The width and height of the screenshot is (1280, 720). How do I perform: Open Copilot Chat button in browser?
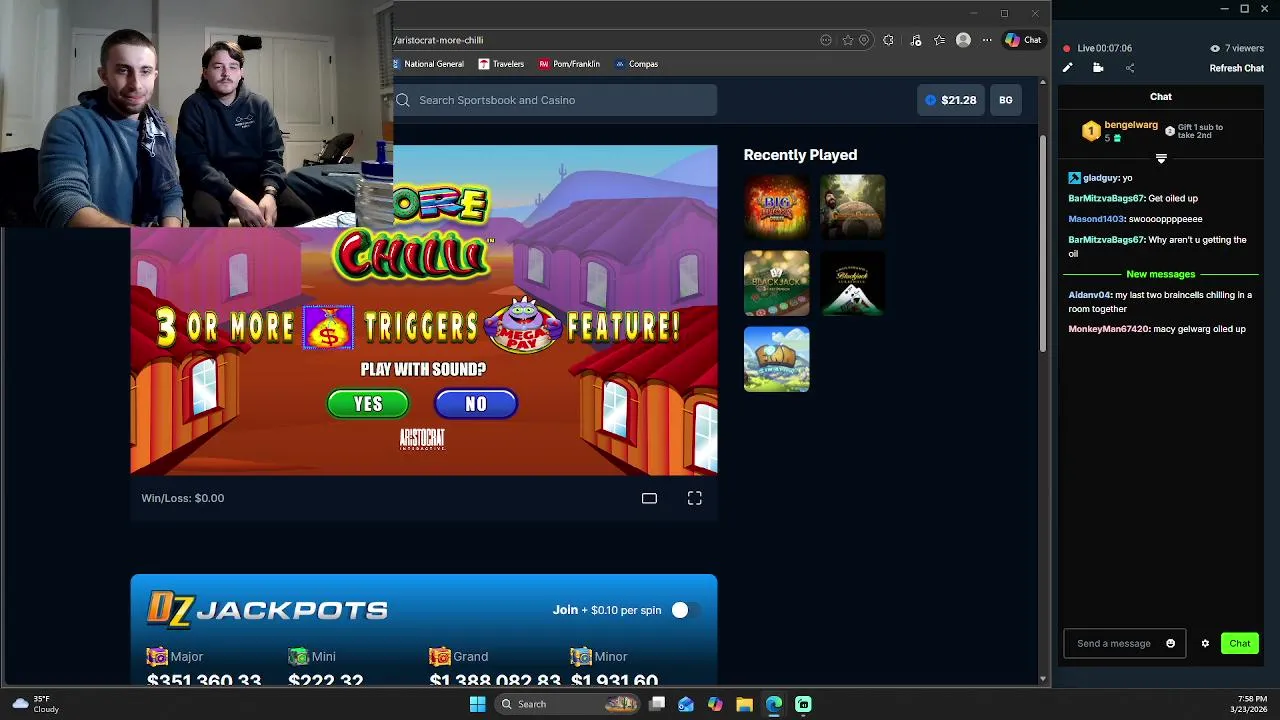coord(1023,40)
